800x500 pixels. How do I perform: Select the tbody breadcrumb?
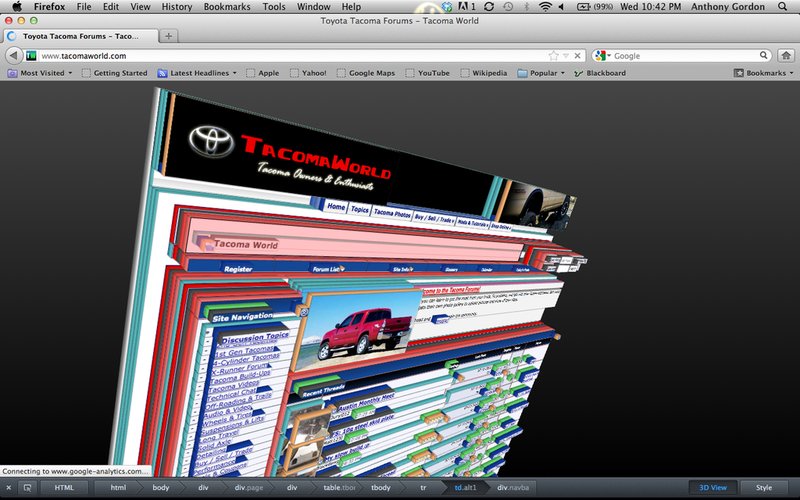click(381, 488)
